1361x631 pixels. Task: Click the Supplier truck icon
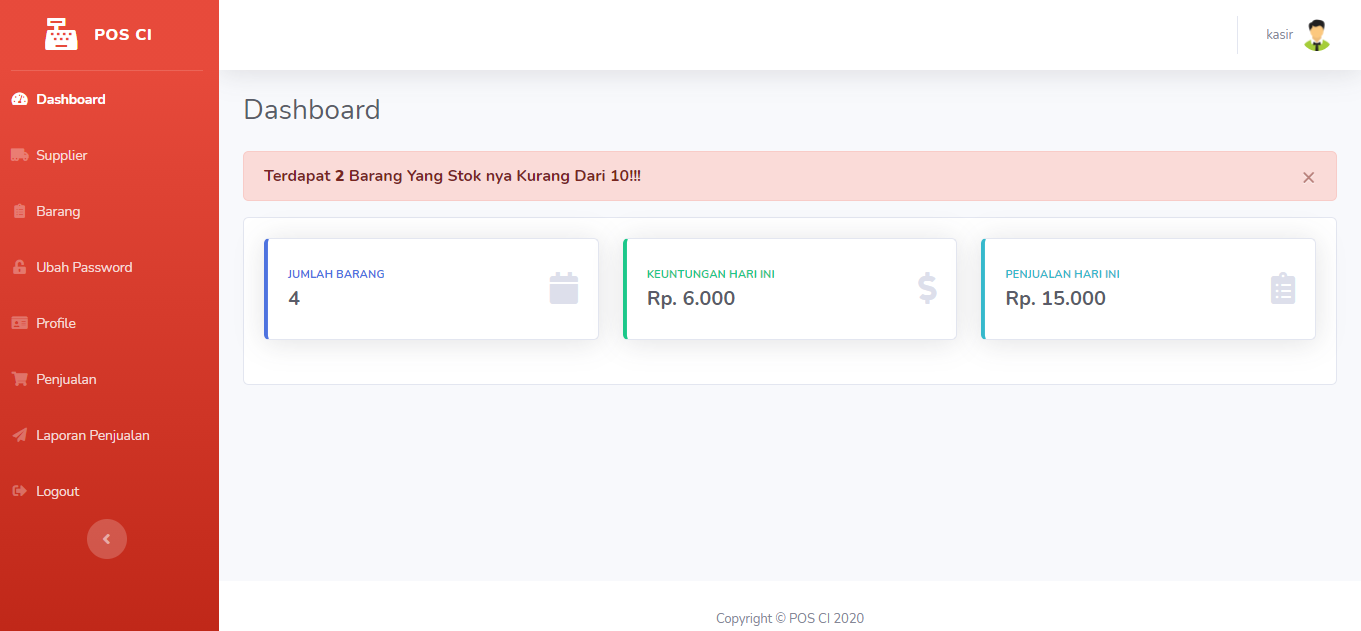[x=19, y=155]
